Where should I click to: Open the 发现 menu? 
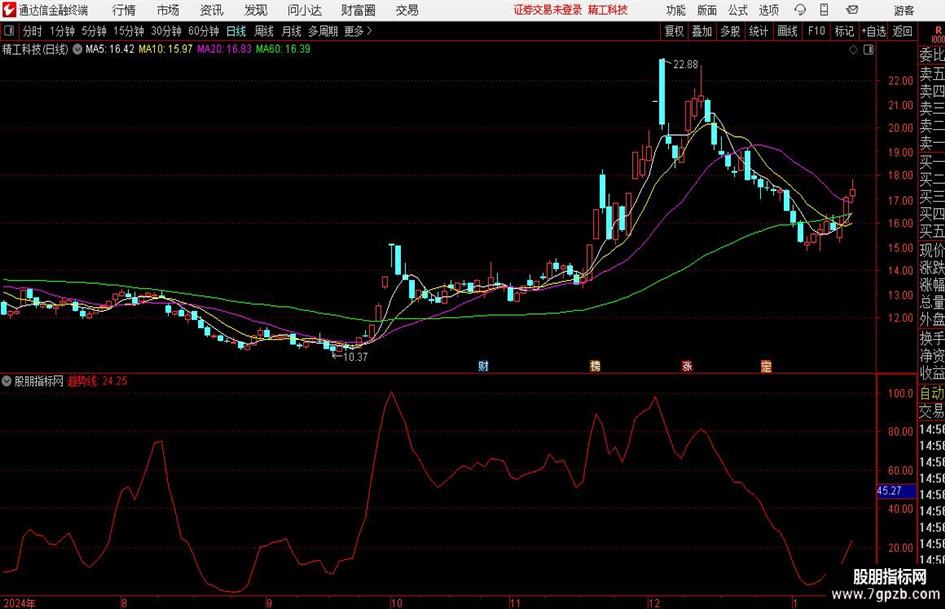[x=256, y=10]
